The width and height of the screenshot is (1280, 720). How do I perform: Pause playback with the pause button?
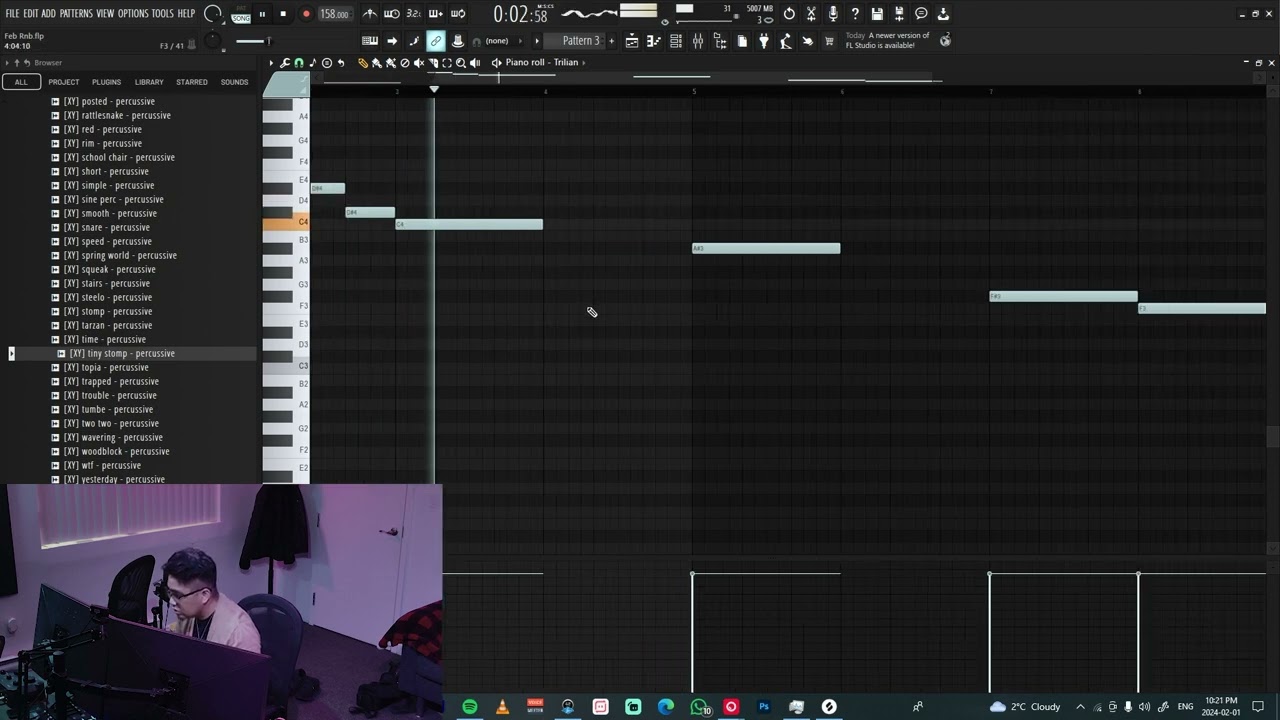(x=262, y=14)
